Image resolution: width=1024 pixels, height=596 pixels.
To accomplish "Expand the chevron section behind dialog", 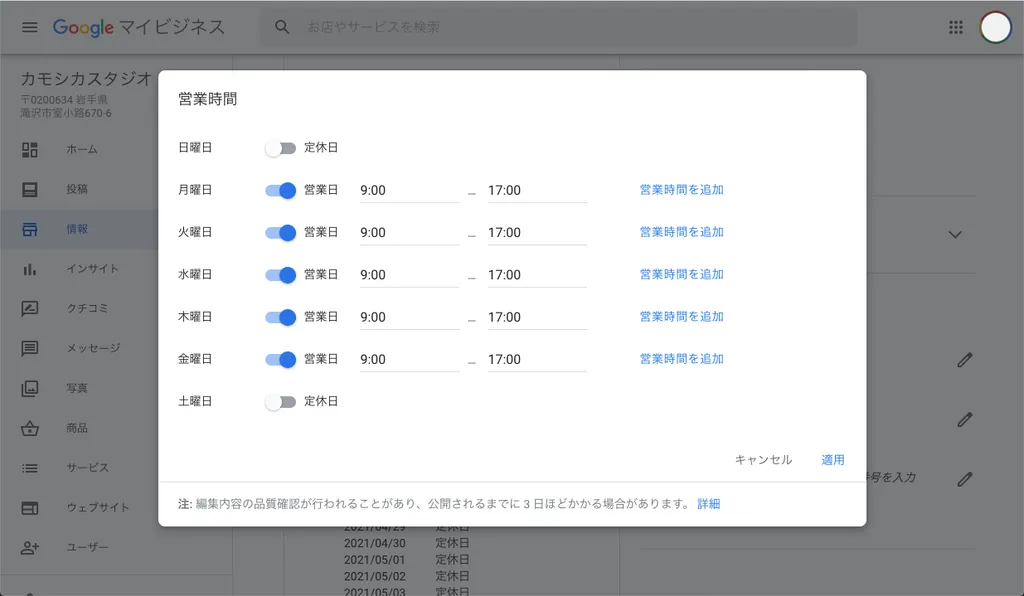I will click(955, 234).
